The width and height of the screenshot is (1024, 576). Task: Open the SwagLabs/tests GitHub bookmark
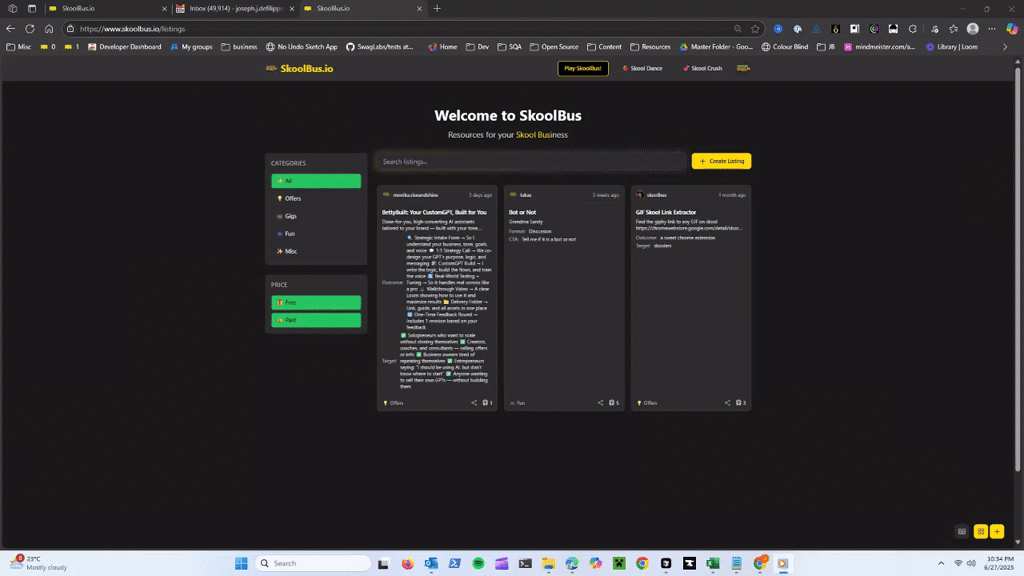click(379, 47)
